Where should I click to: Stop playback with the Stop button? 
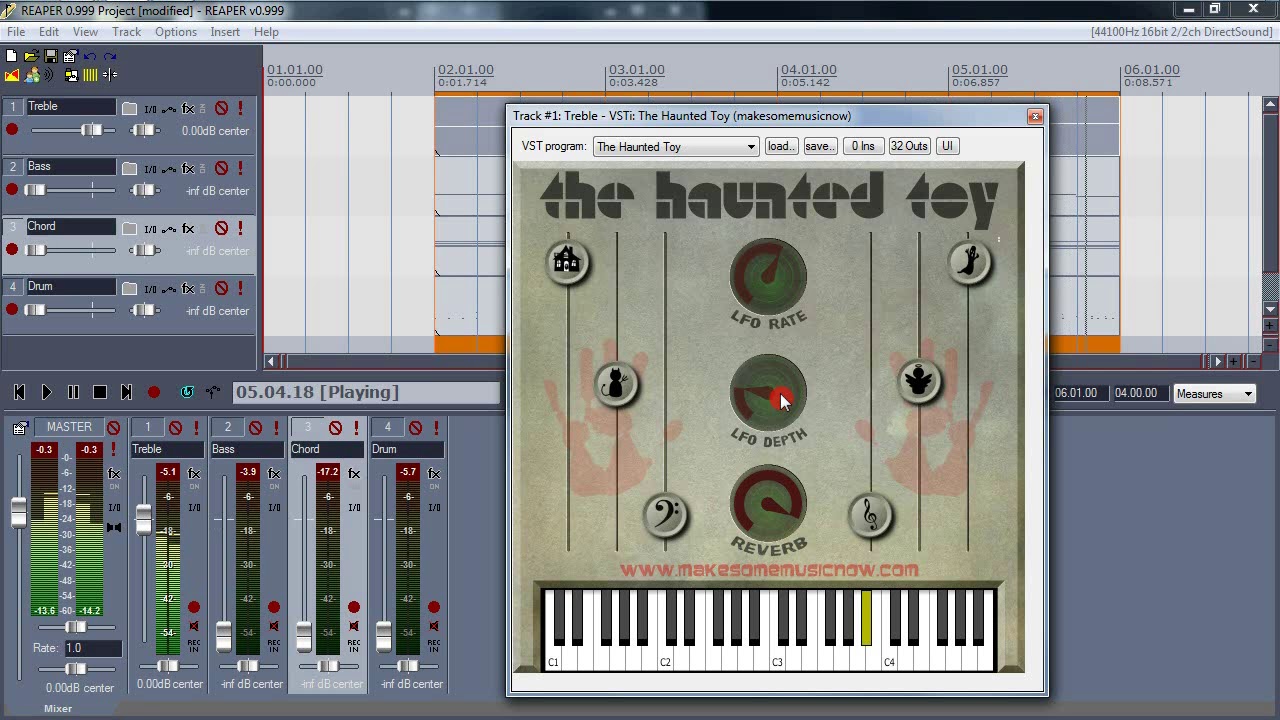(x=100, y=393)
